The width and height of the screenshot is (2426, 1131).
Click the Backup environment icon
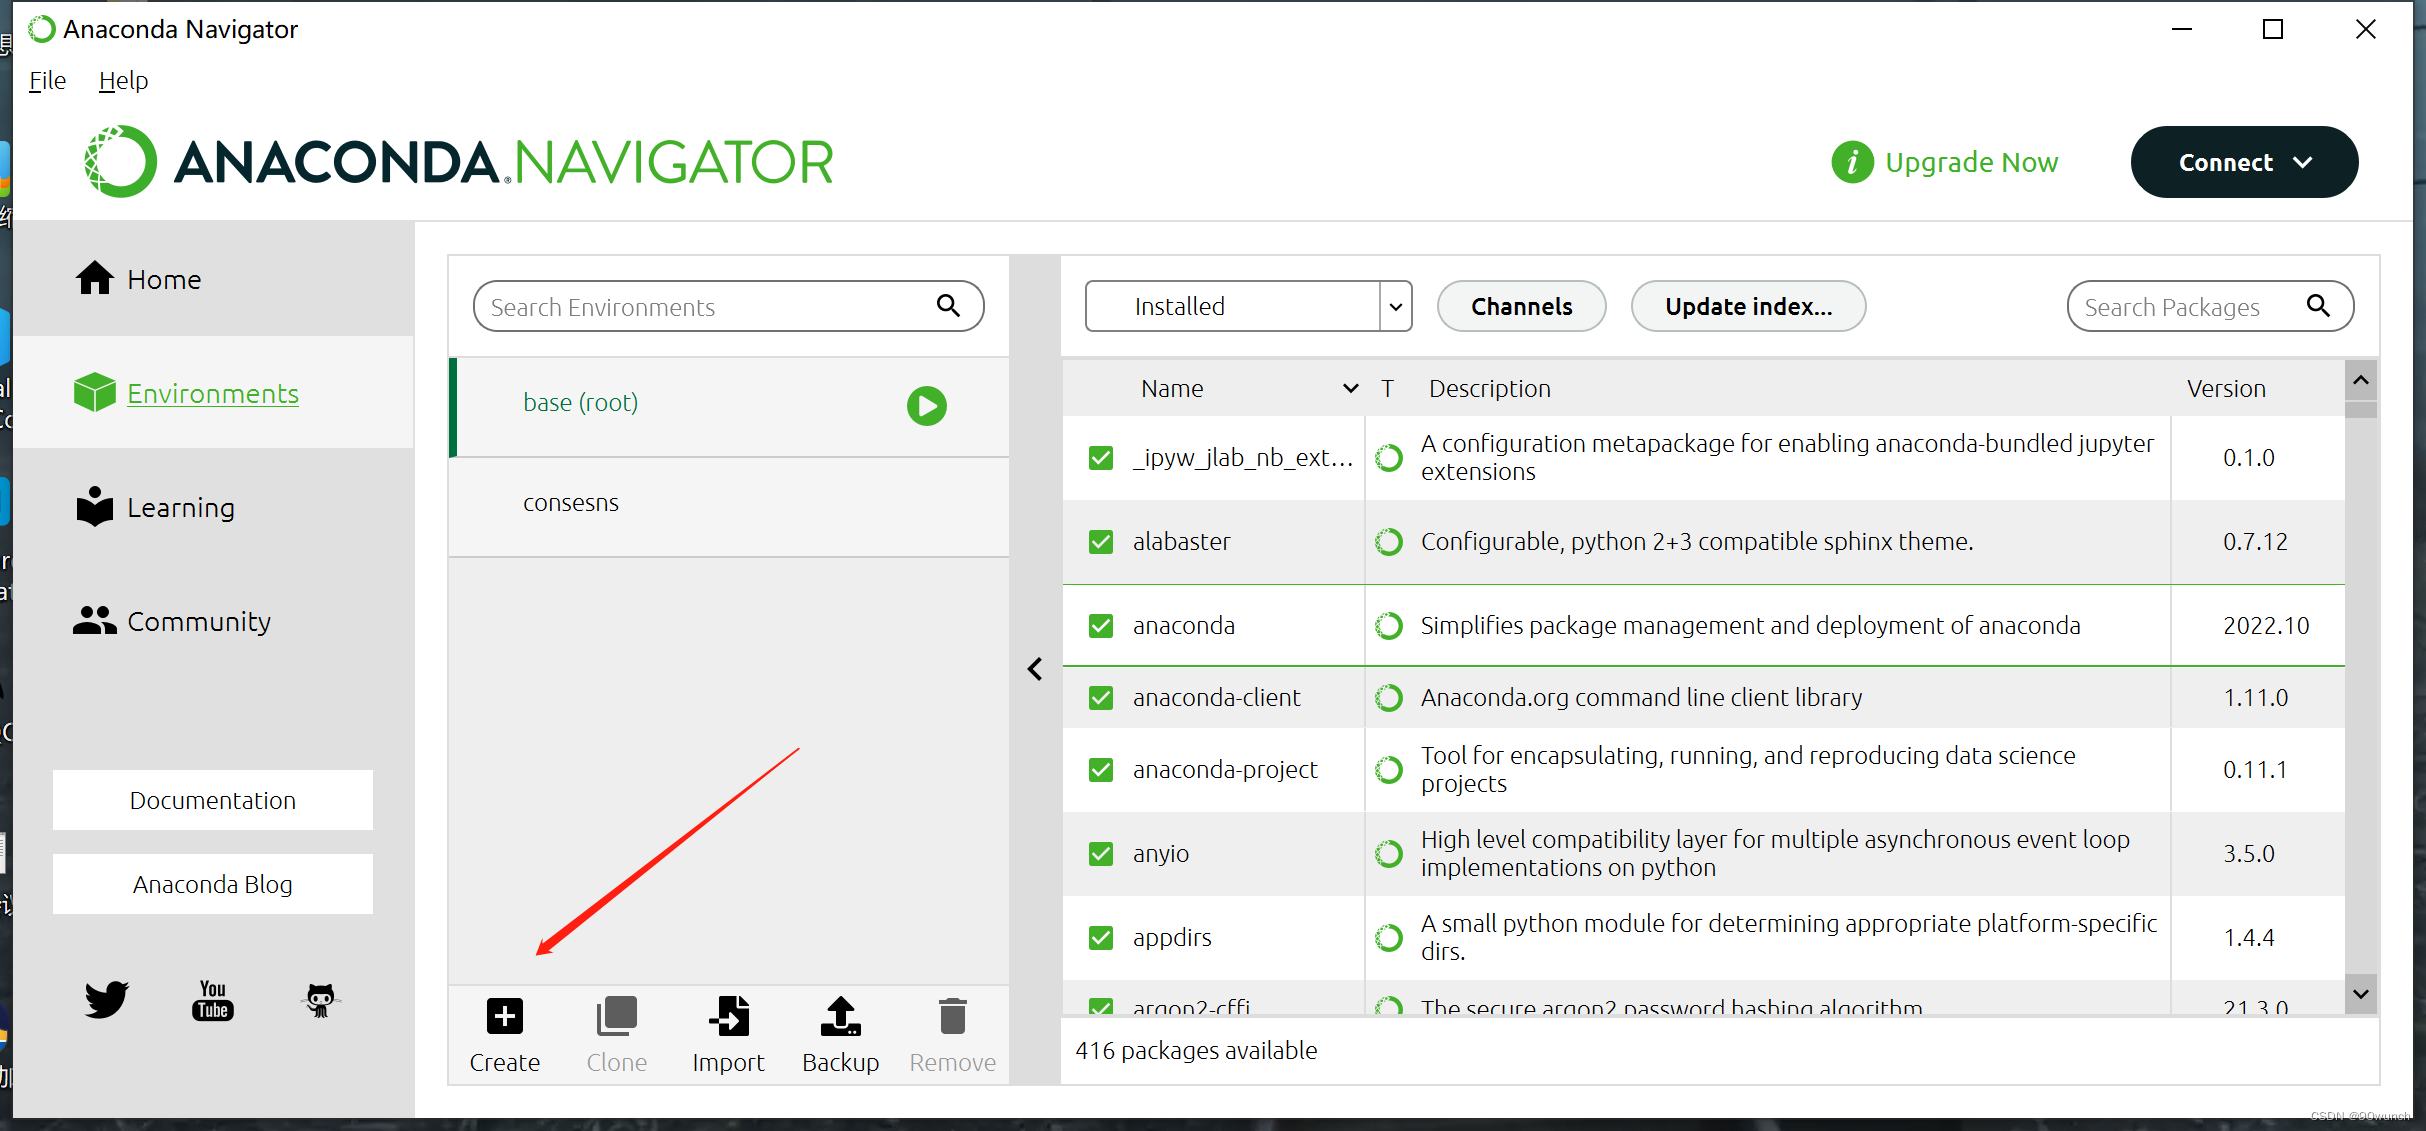[x=840, y=1016]
